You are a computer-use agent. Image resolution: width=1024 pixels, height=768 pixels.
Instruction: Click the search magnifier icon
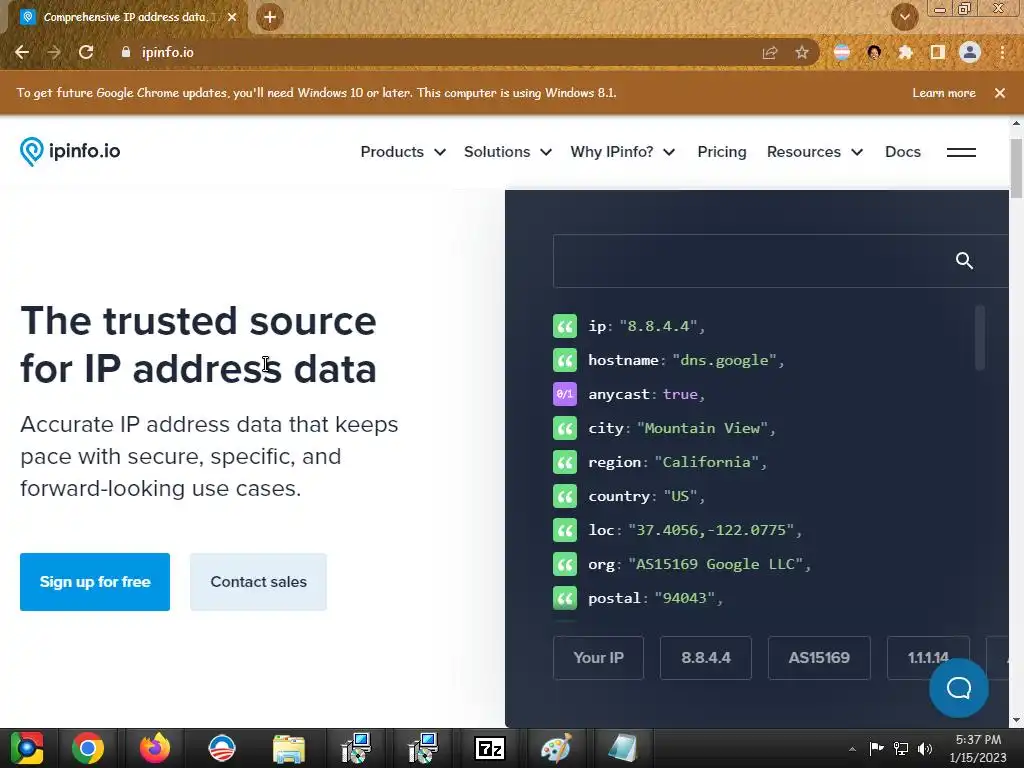point(964,261)
